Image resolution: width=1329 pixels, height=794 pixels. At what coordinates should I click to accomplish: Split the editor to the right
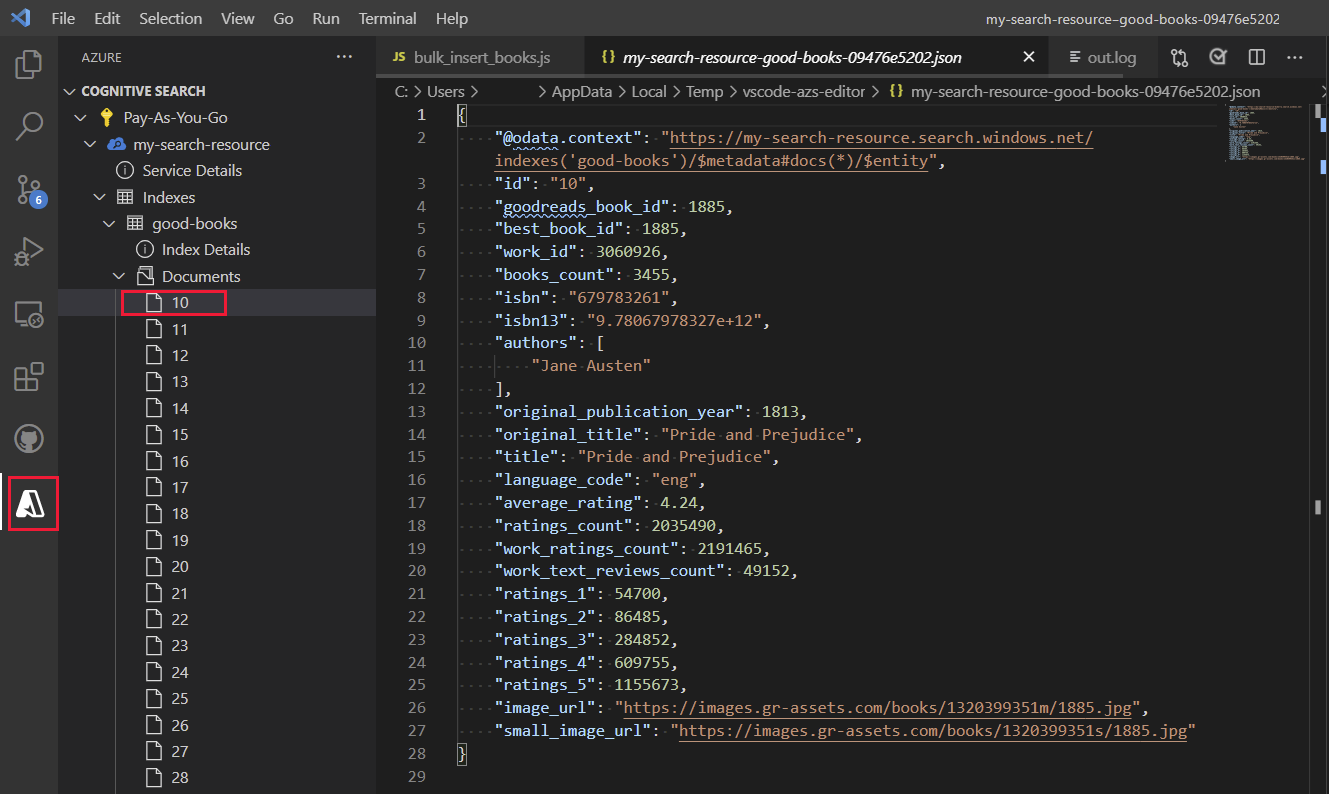(1257, 57)
